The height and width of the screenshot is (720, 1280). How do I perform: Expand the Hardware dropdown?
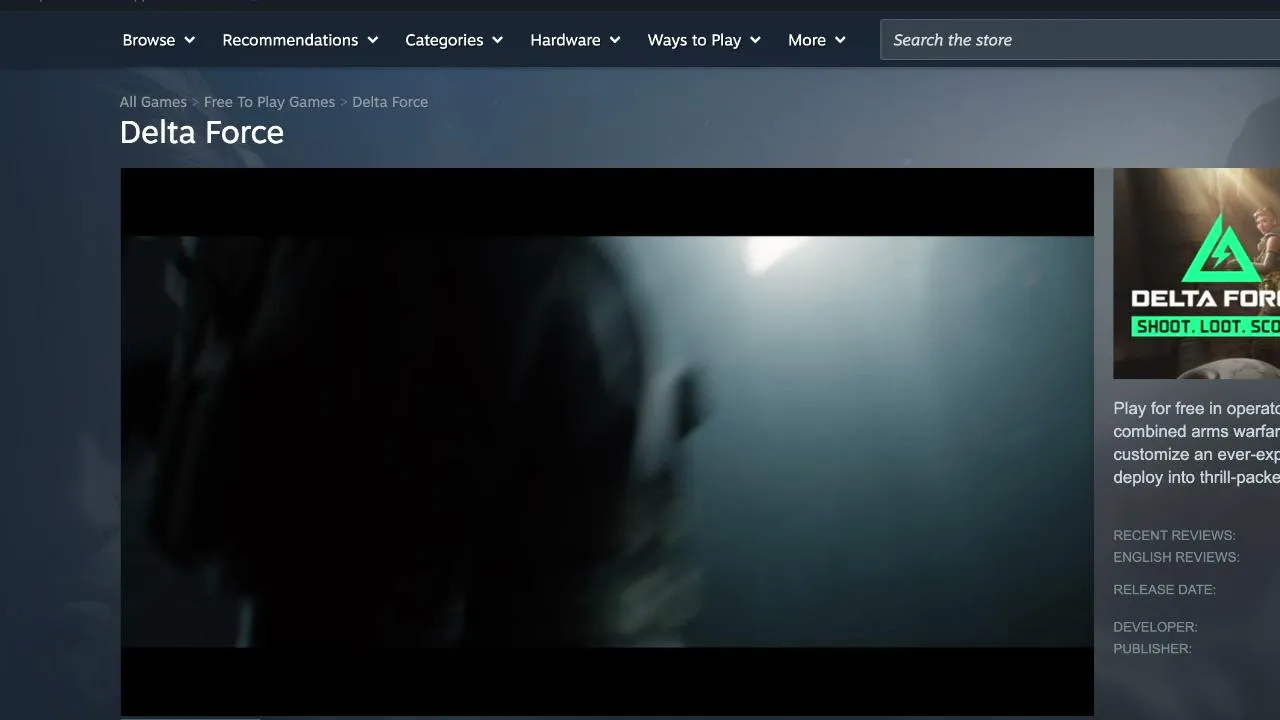coord(575,40)
